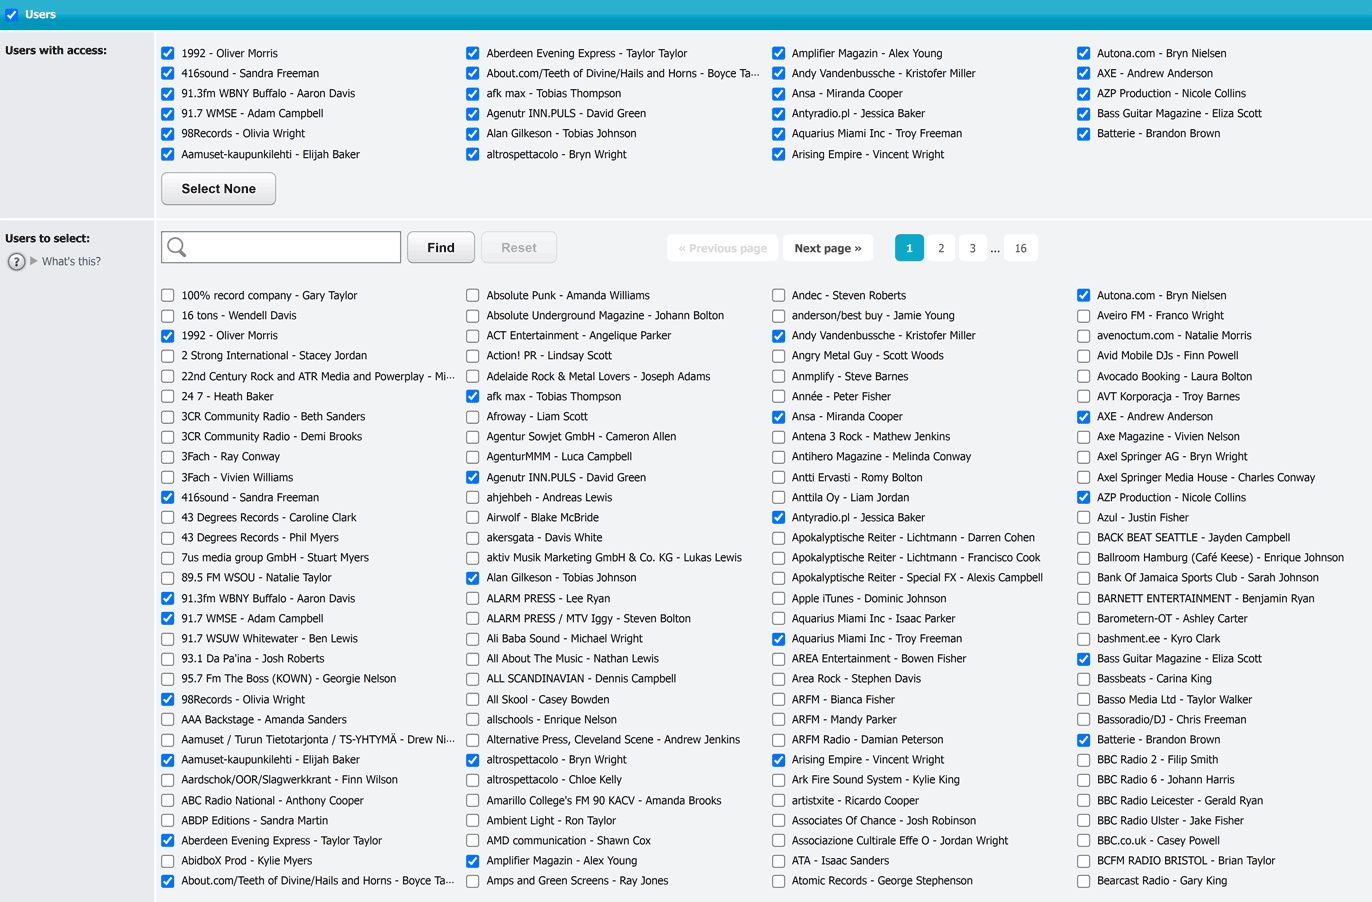Image resolution: width=1372 pixels, height=902 pixels.
Task: Click label BBC.co.uk - Casey Powell
Action: [x=1158, y=841]
